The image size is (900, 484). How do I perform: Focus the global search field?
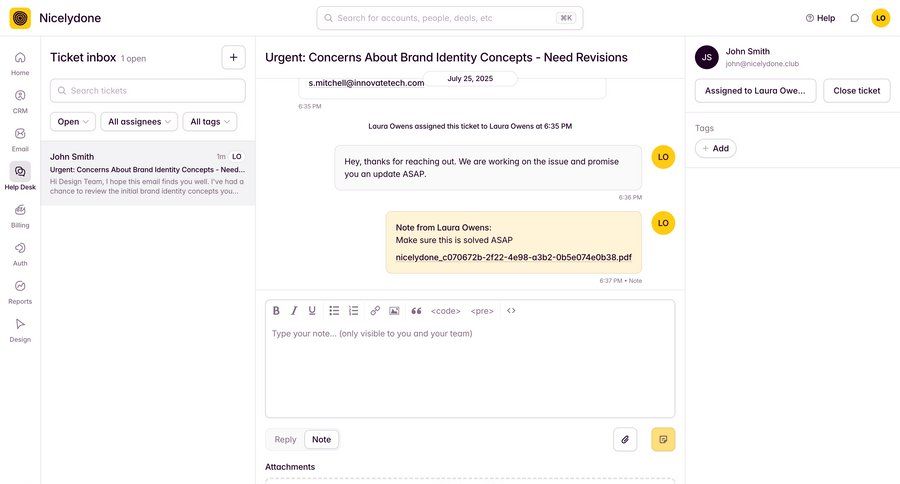pos(450,18)
